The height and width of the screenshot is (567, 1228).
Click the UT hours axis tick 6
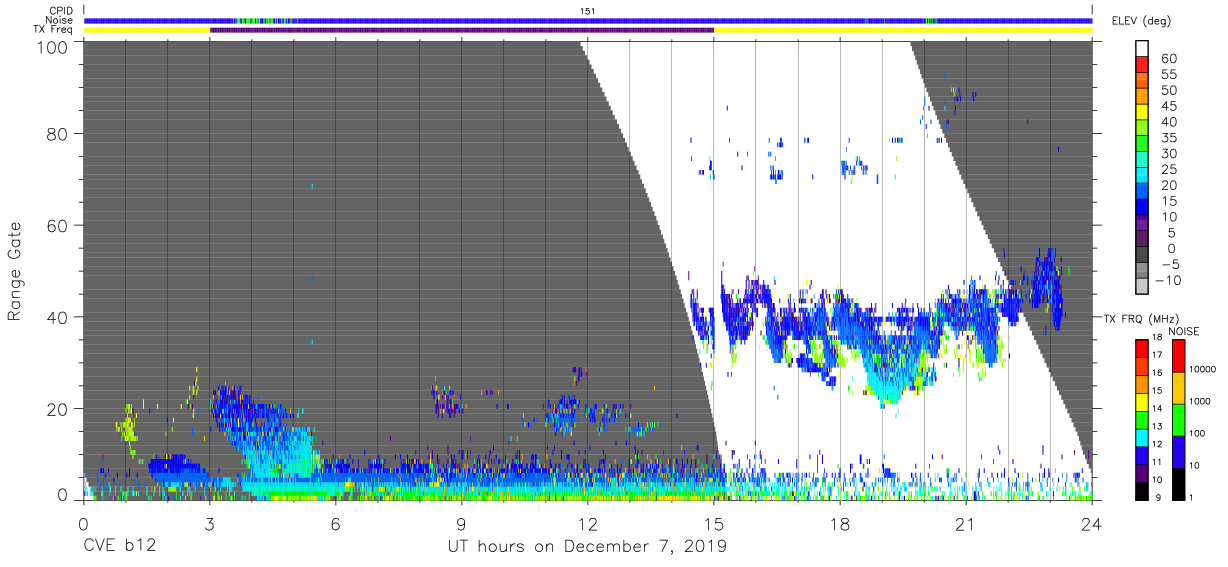click(x=335, y=524)
